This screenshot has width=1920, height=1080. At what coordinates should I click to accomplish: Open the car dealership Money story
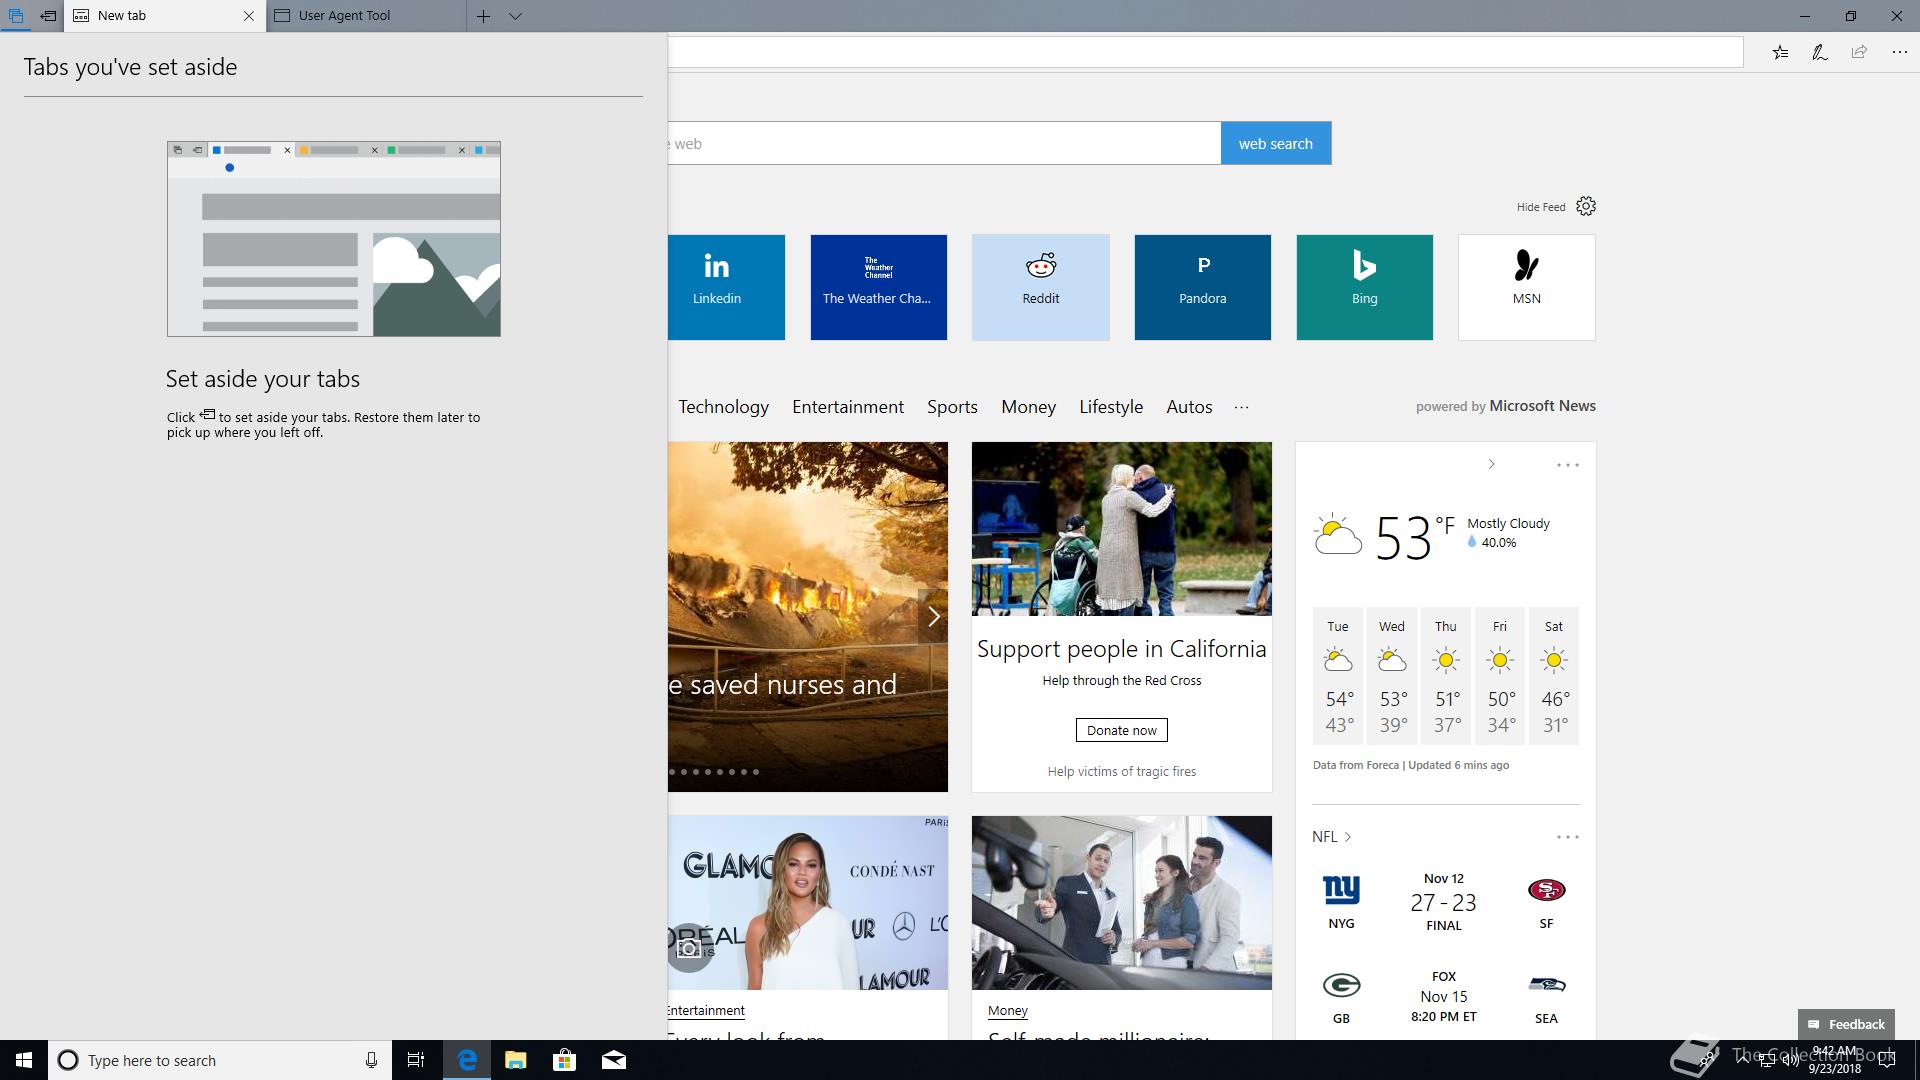click(x=1121, y=903)
